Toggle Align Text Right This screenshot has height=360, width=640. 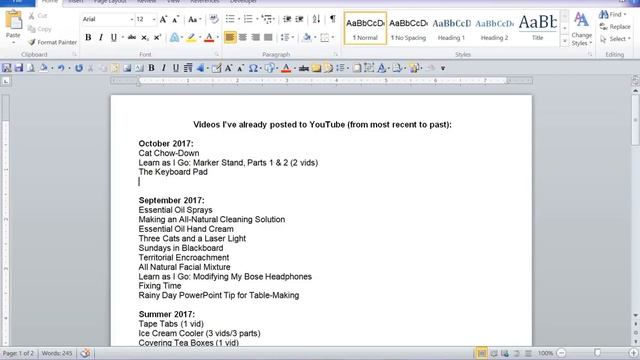(x=255, y=38)
